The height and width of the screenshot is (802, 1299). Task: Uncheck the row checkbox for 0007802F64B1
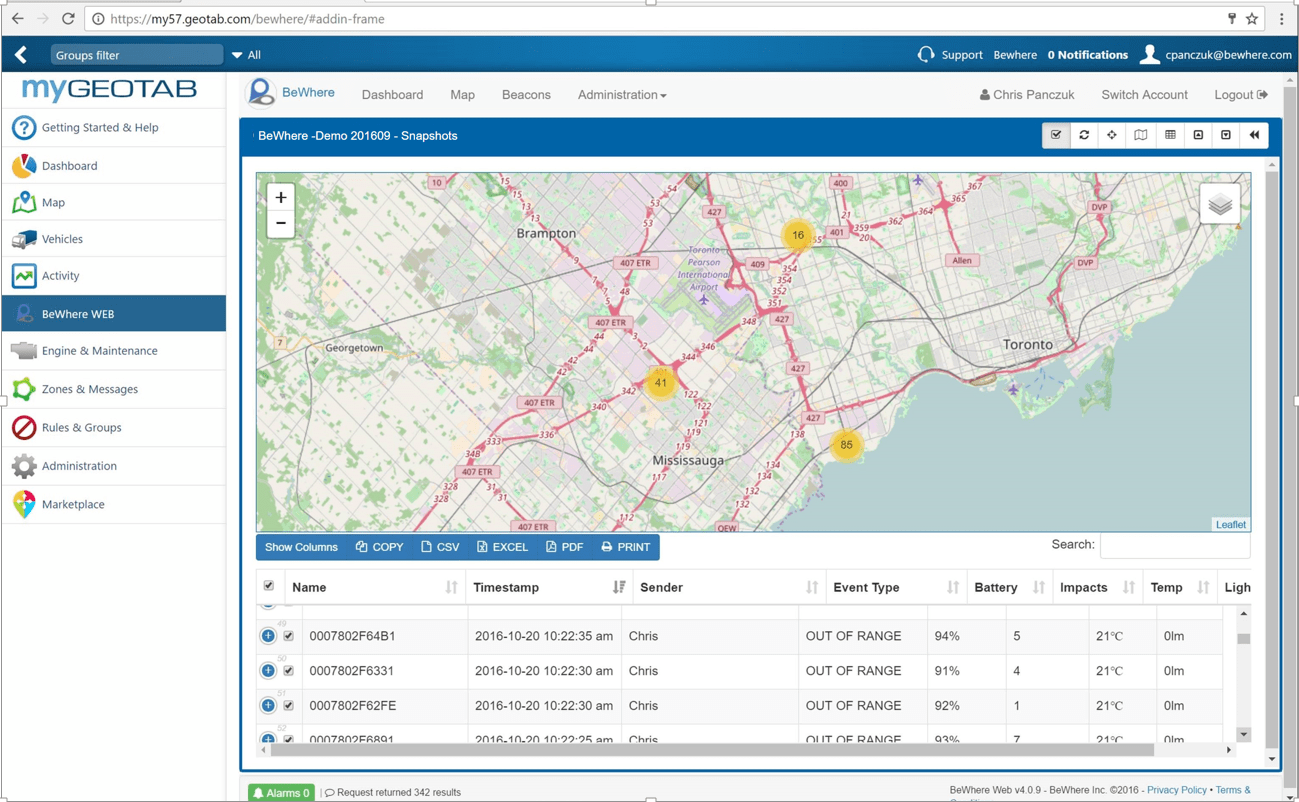click(x=288, y=636)
